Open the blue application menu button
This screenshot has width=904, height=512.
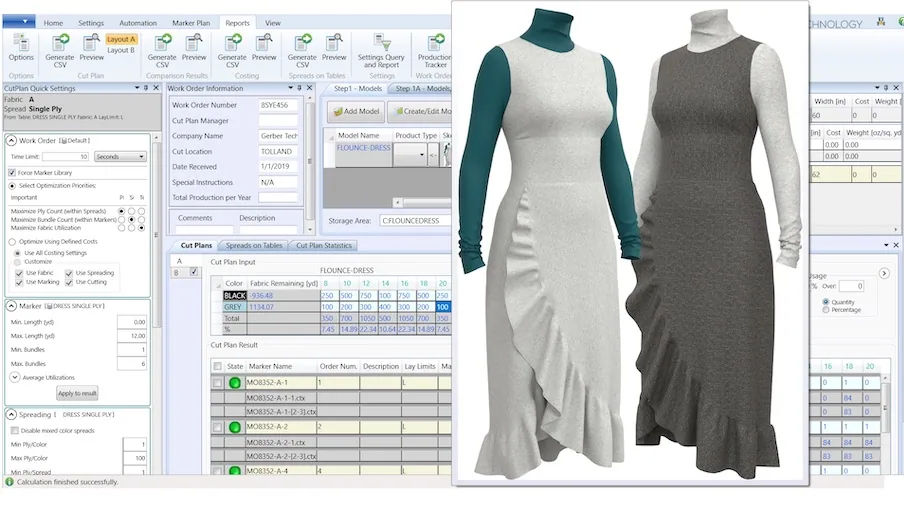pyautogui.click(x=19, y=21)
